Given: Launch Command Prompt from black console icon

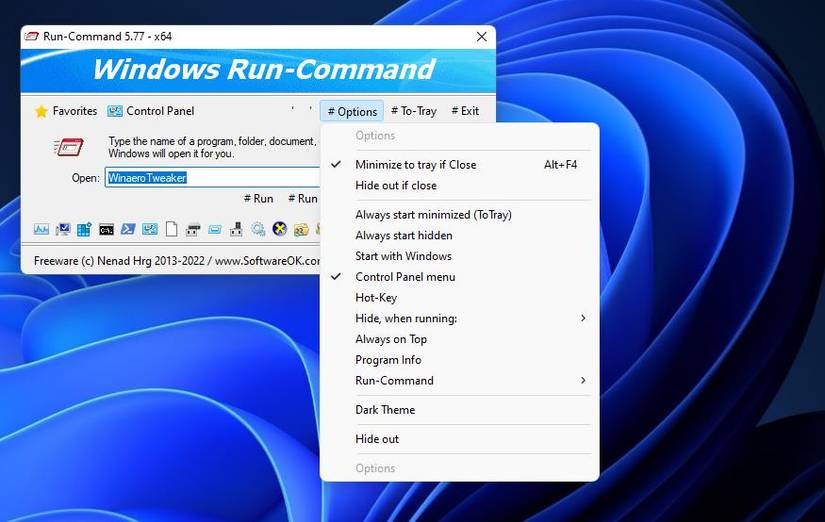Looking at the screenshot, I should point(106,230).
